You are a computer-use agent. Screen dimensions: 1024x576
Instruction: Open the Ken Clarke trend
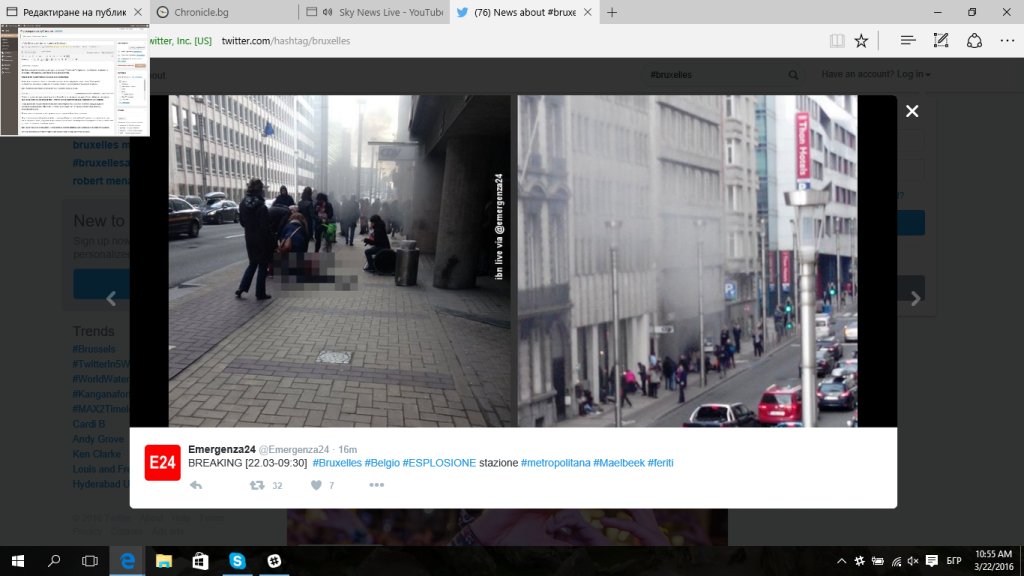click(97, 454)
